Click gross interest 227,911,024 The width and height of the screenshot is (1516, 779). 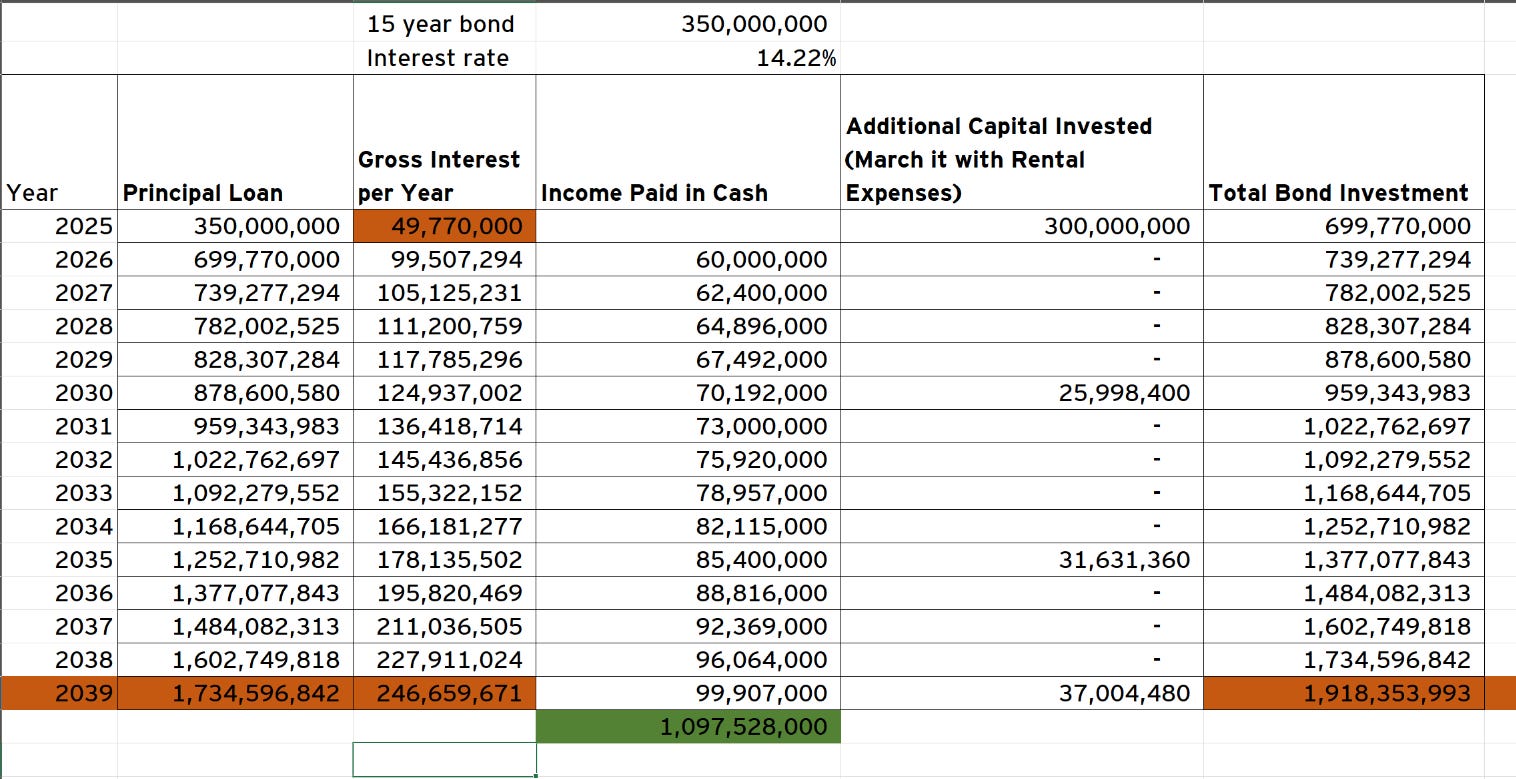click(444, 660)
